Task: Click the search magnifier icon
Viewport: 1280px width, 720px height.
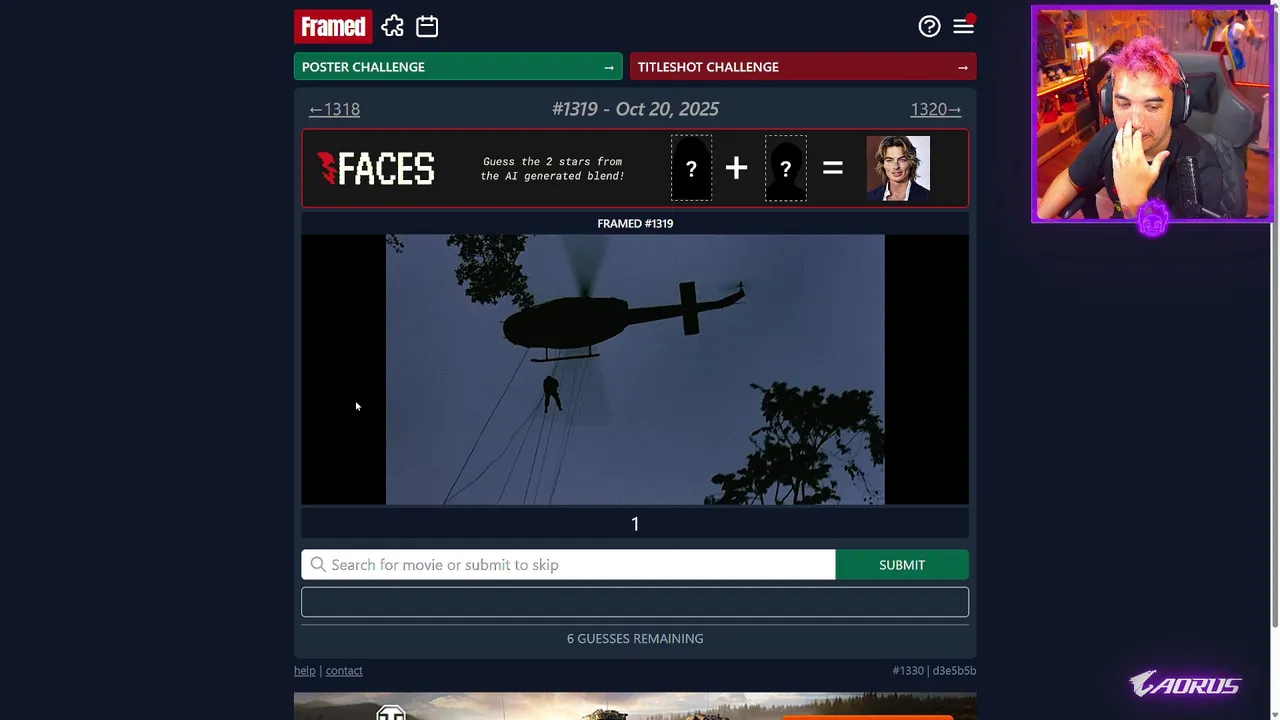Action: point(318,565)
